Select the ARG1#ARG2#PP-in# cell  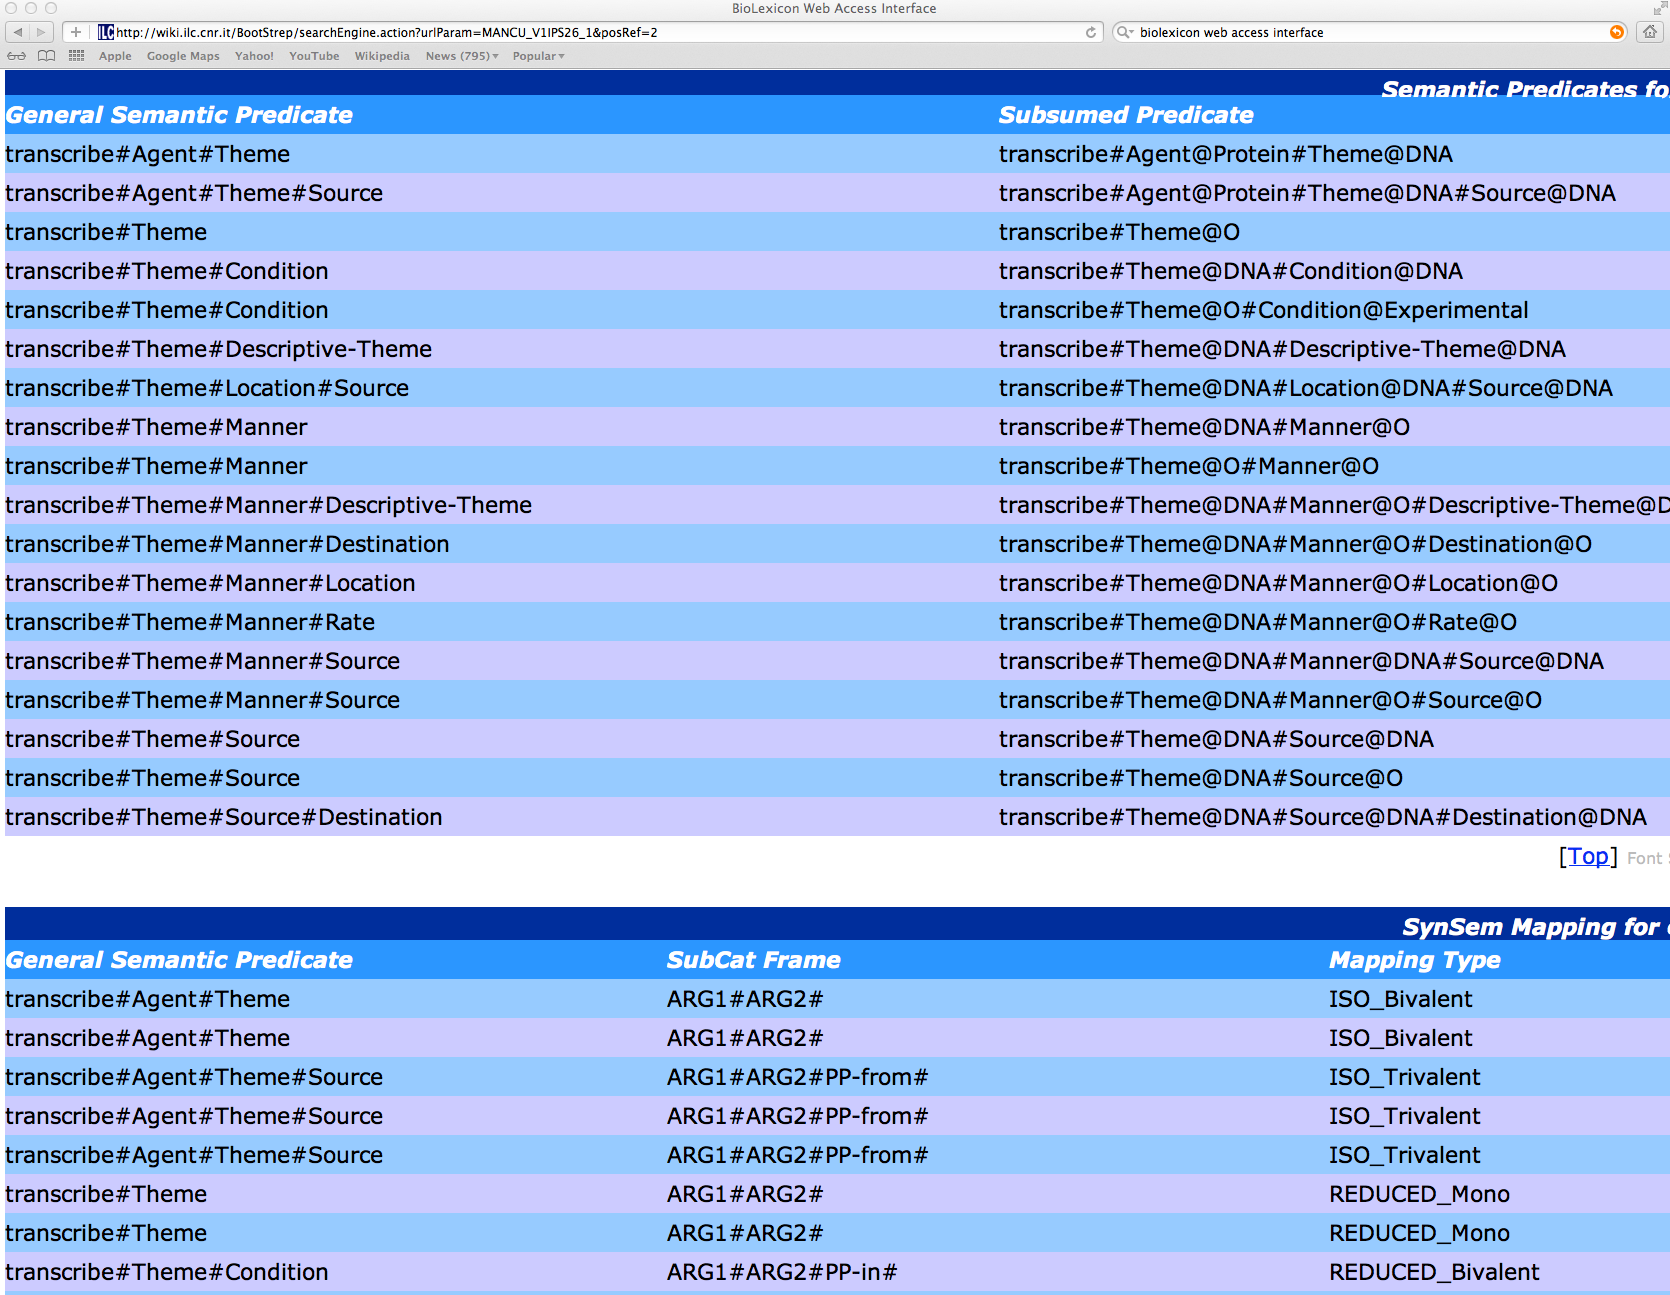782,1272
